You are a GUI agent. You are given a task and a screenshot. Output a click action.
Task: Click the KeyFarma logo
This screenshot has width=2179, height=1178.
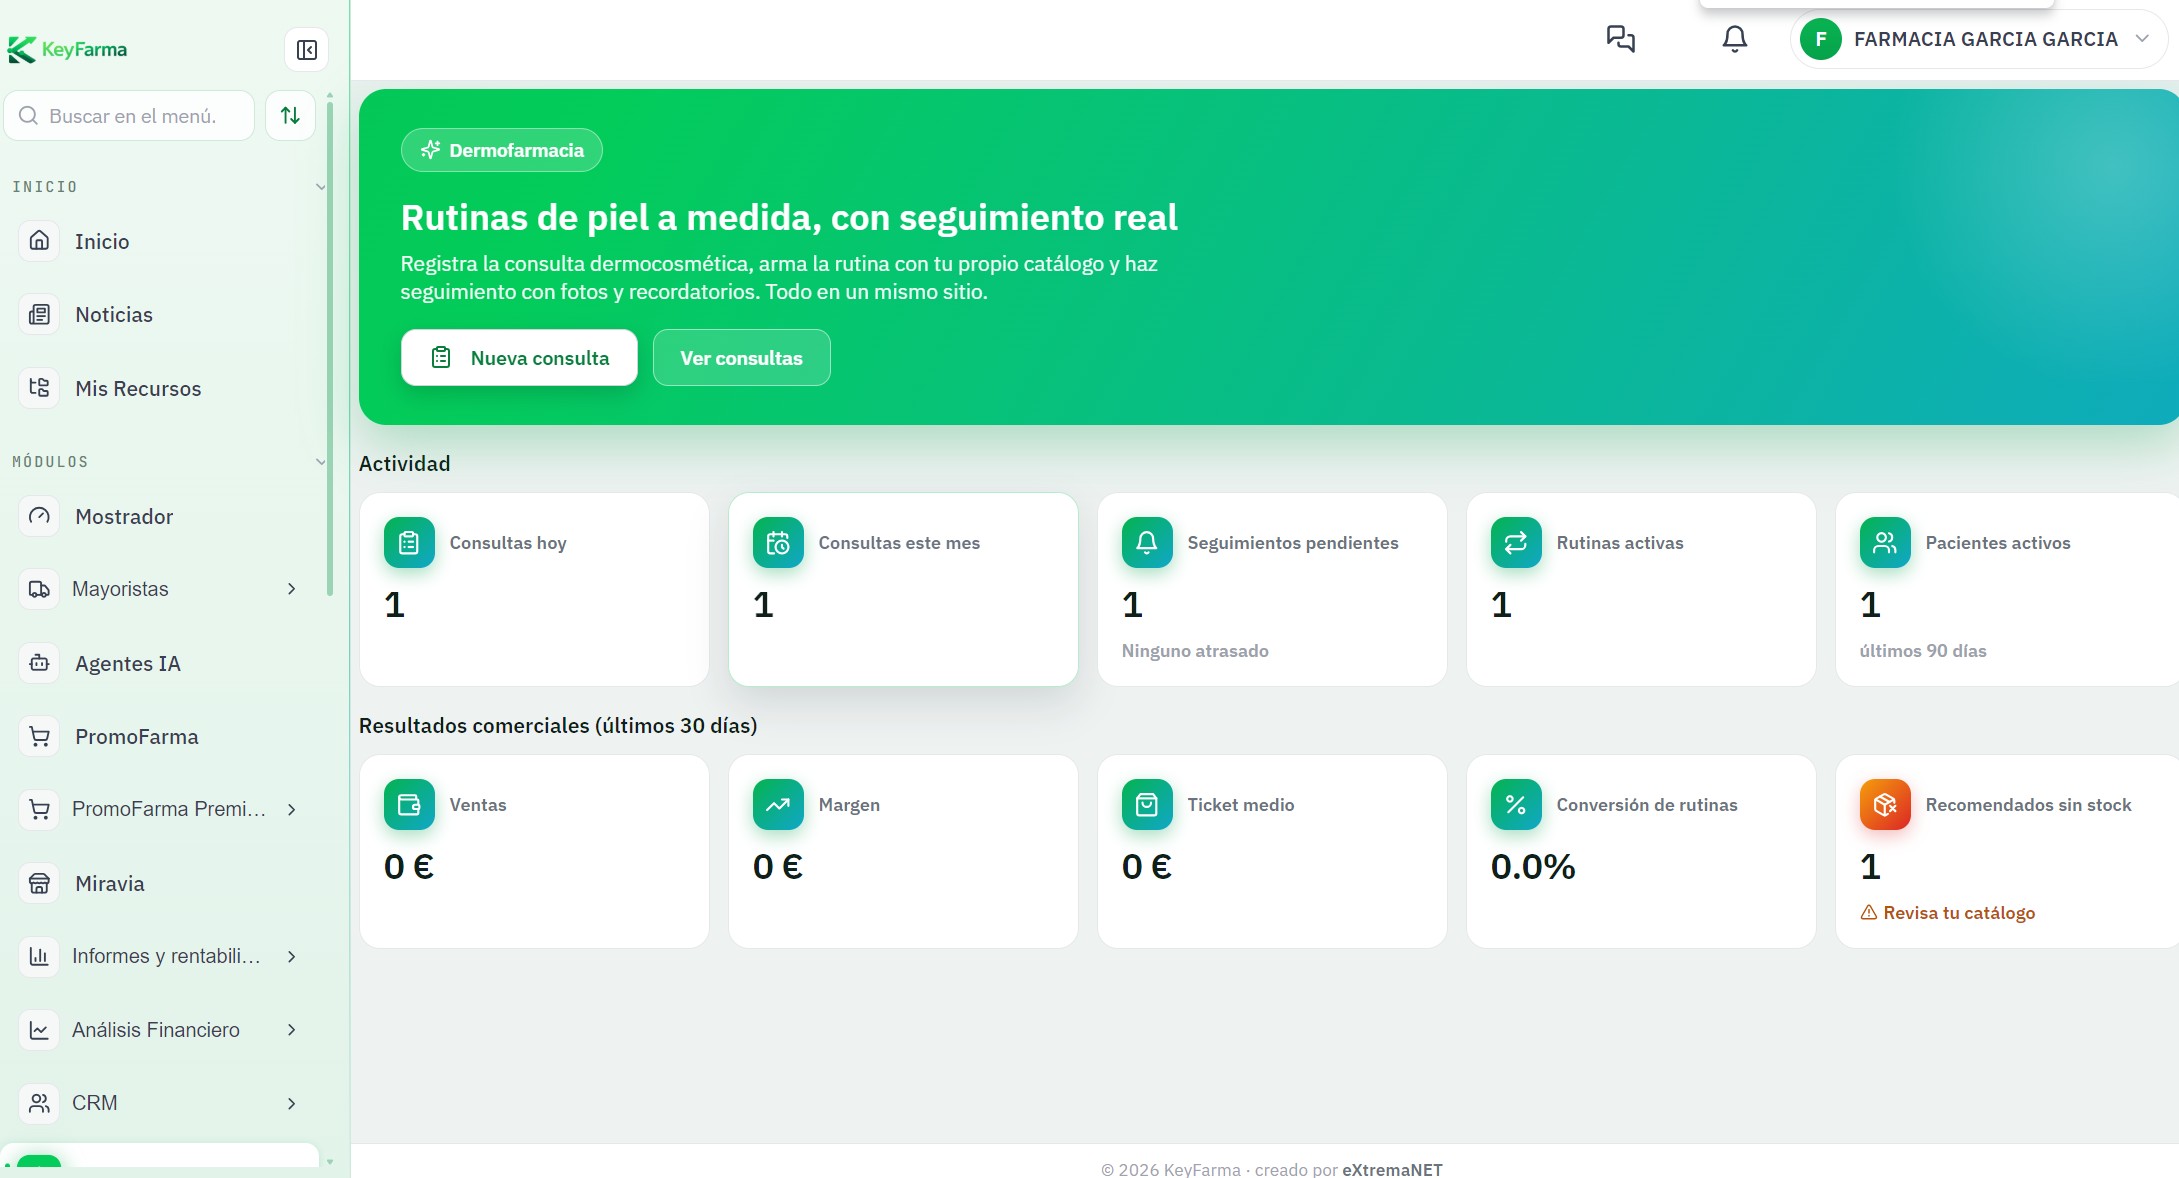point(67,49)
